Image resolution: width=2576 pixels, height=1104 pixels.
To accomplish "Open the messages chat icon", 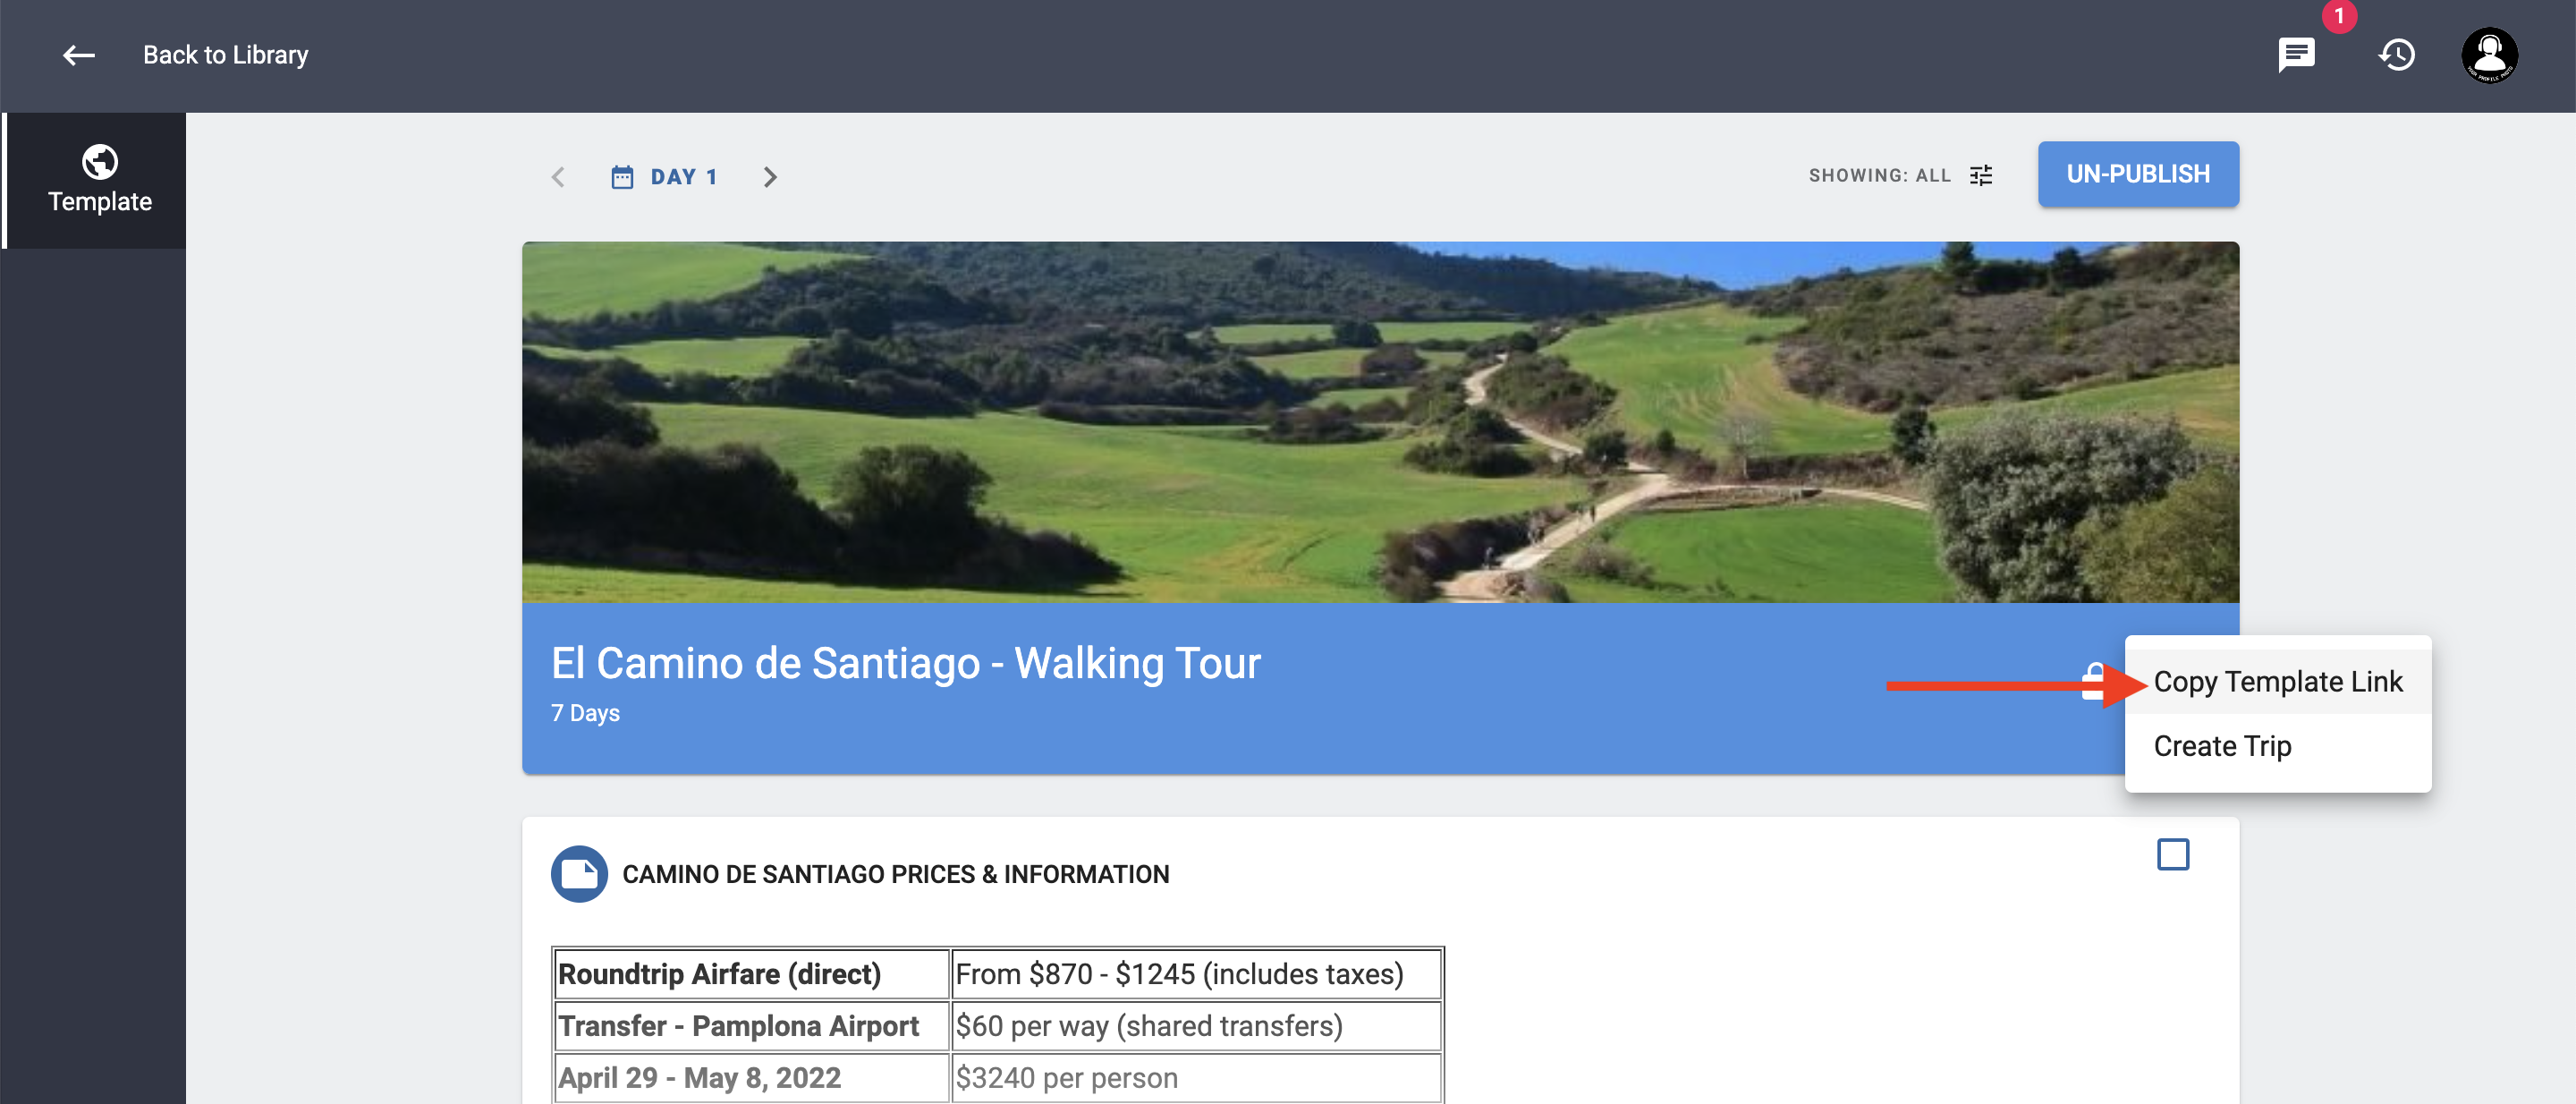I will [2296, 55].
